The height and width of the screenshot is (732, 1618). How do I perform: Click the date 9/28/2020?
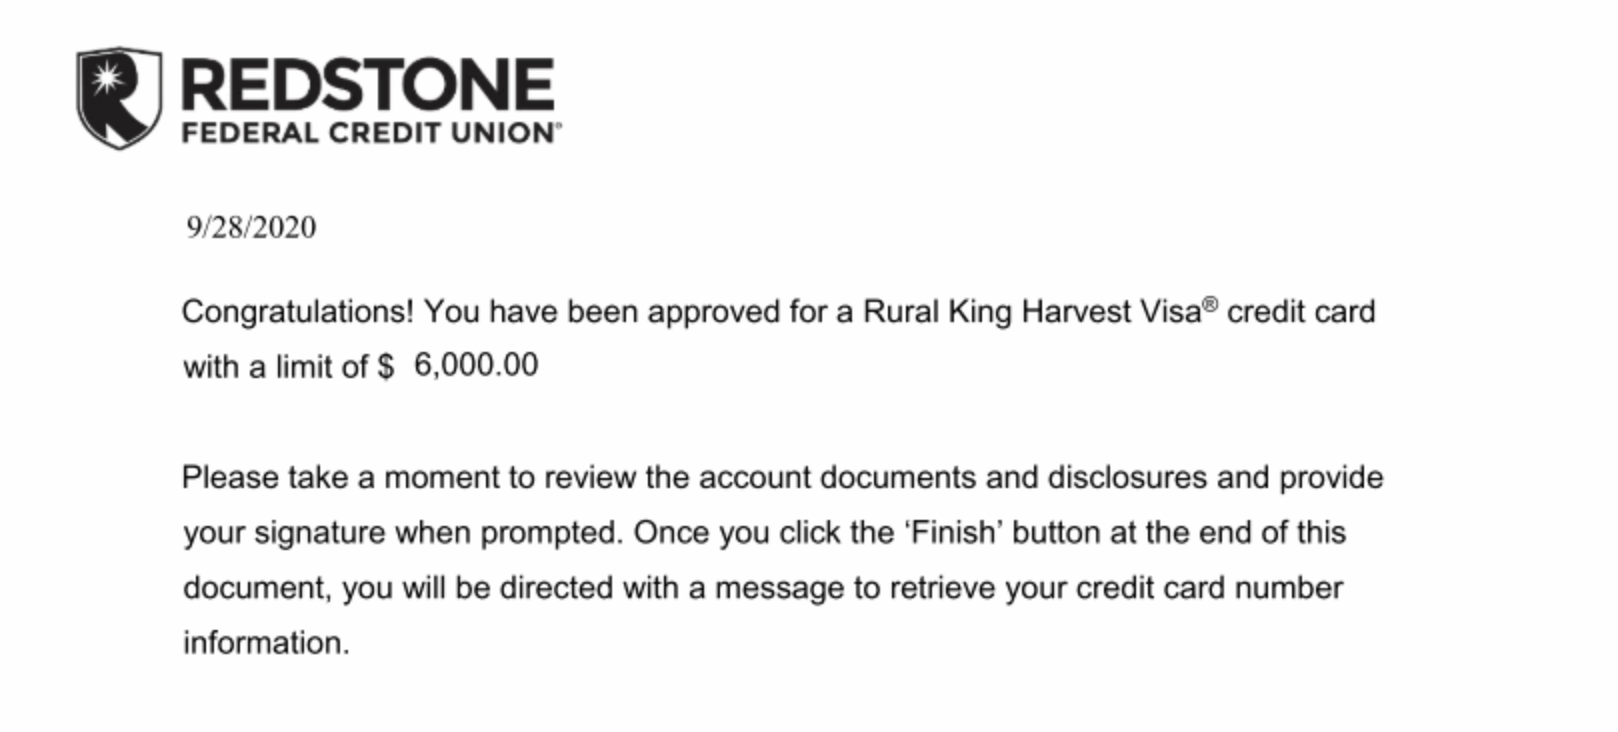click(251, 228)
